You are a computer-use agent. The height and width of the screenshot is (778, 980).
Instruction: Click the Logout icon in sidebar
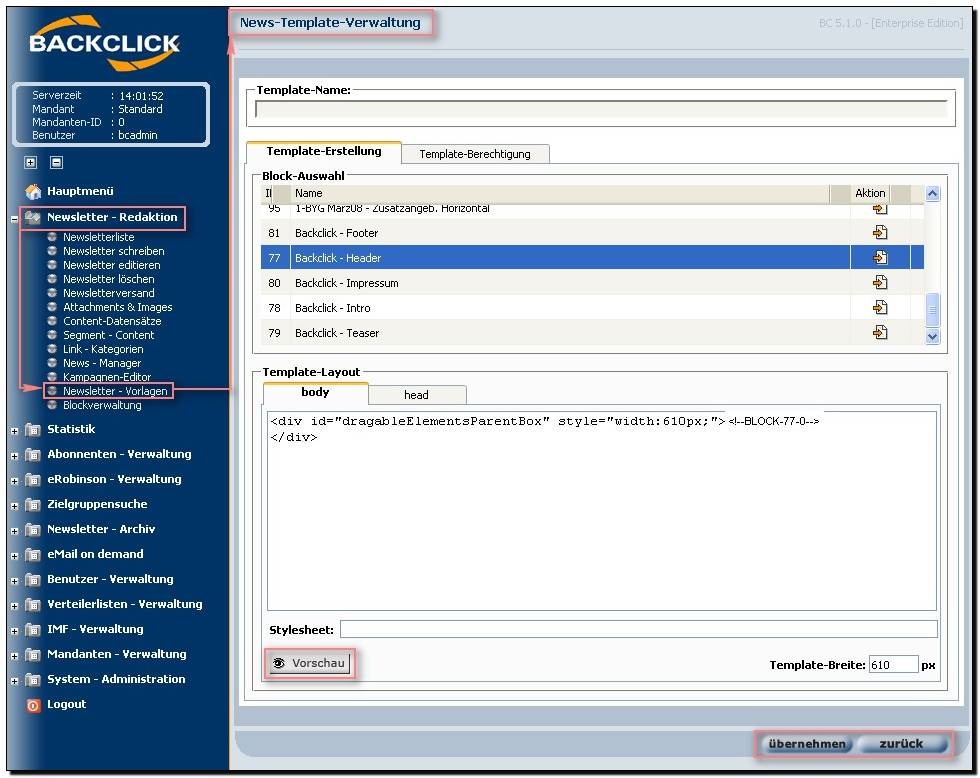click(33, 705)
